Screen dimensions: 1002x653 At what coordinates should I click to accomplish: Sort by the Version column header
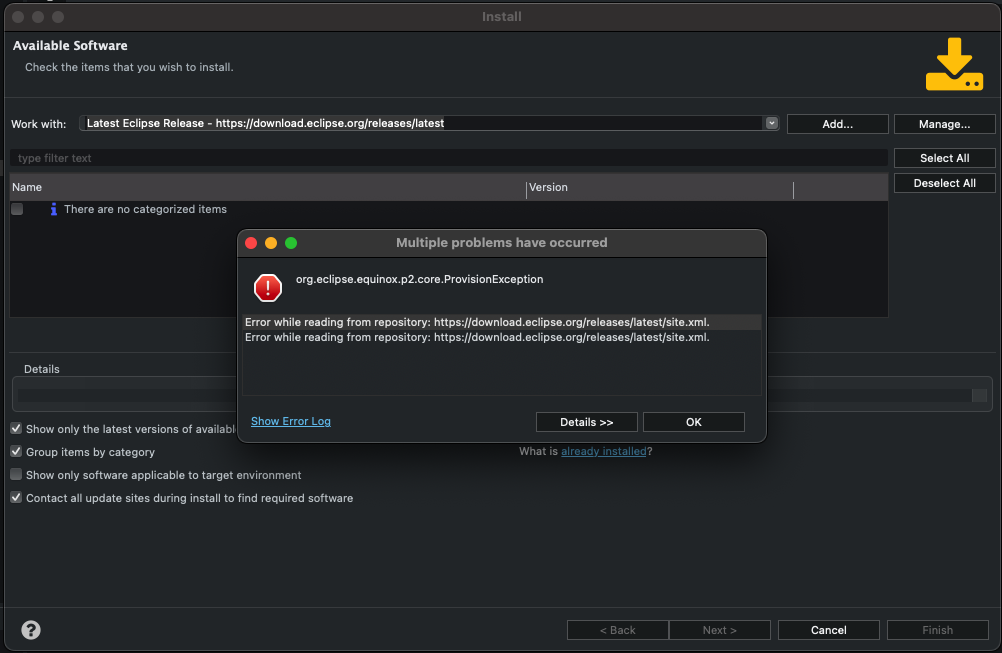click(x=659, y=187)
